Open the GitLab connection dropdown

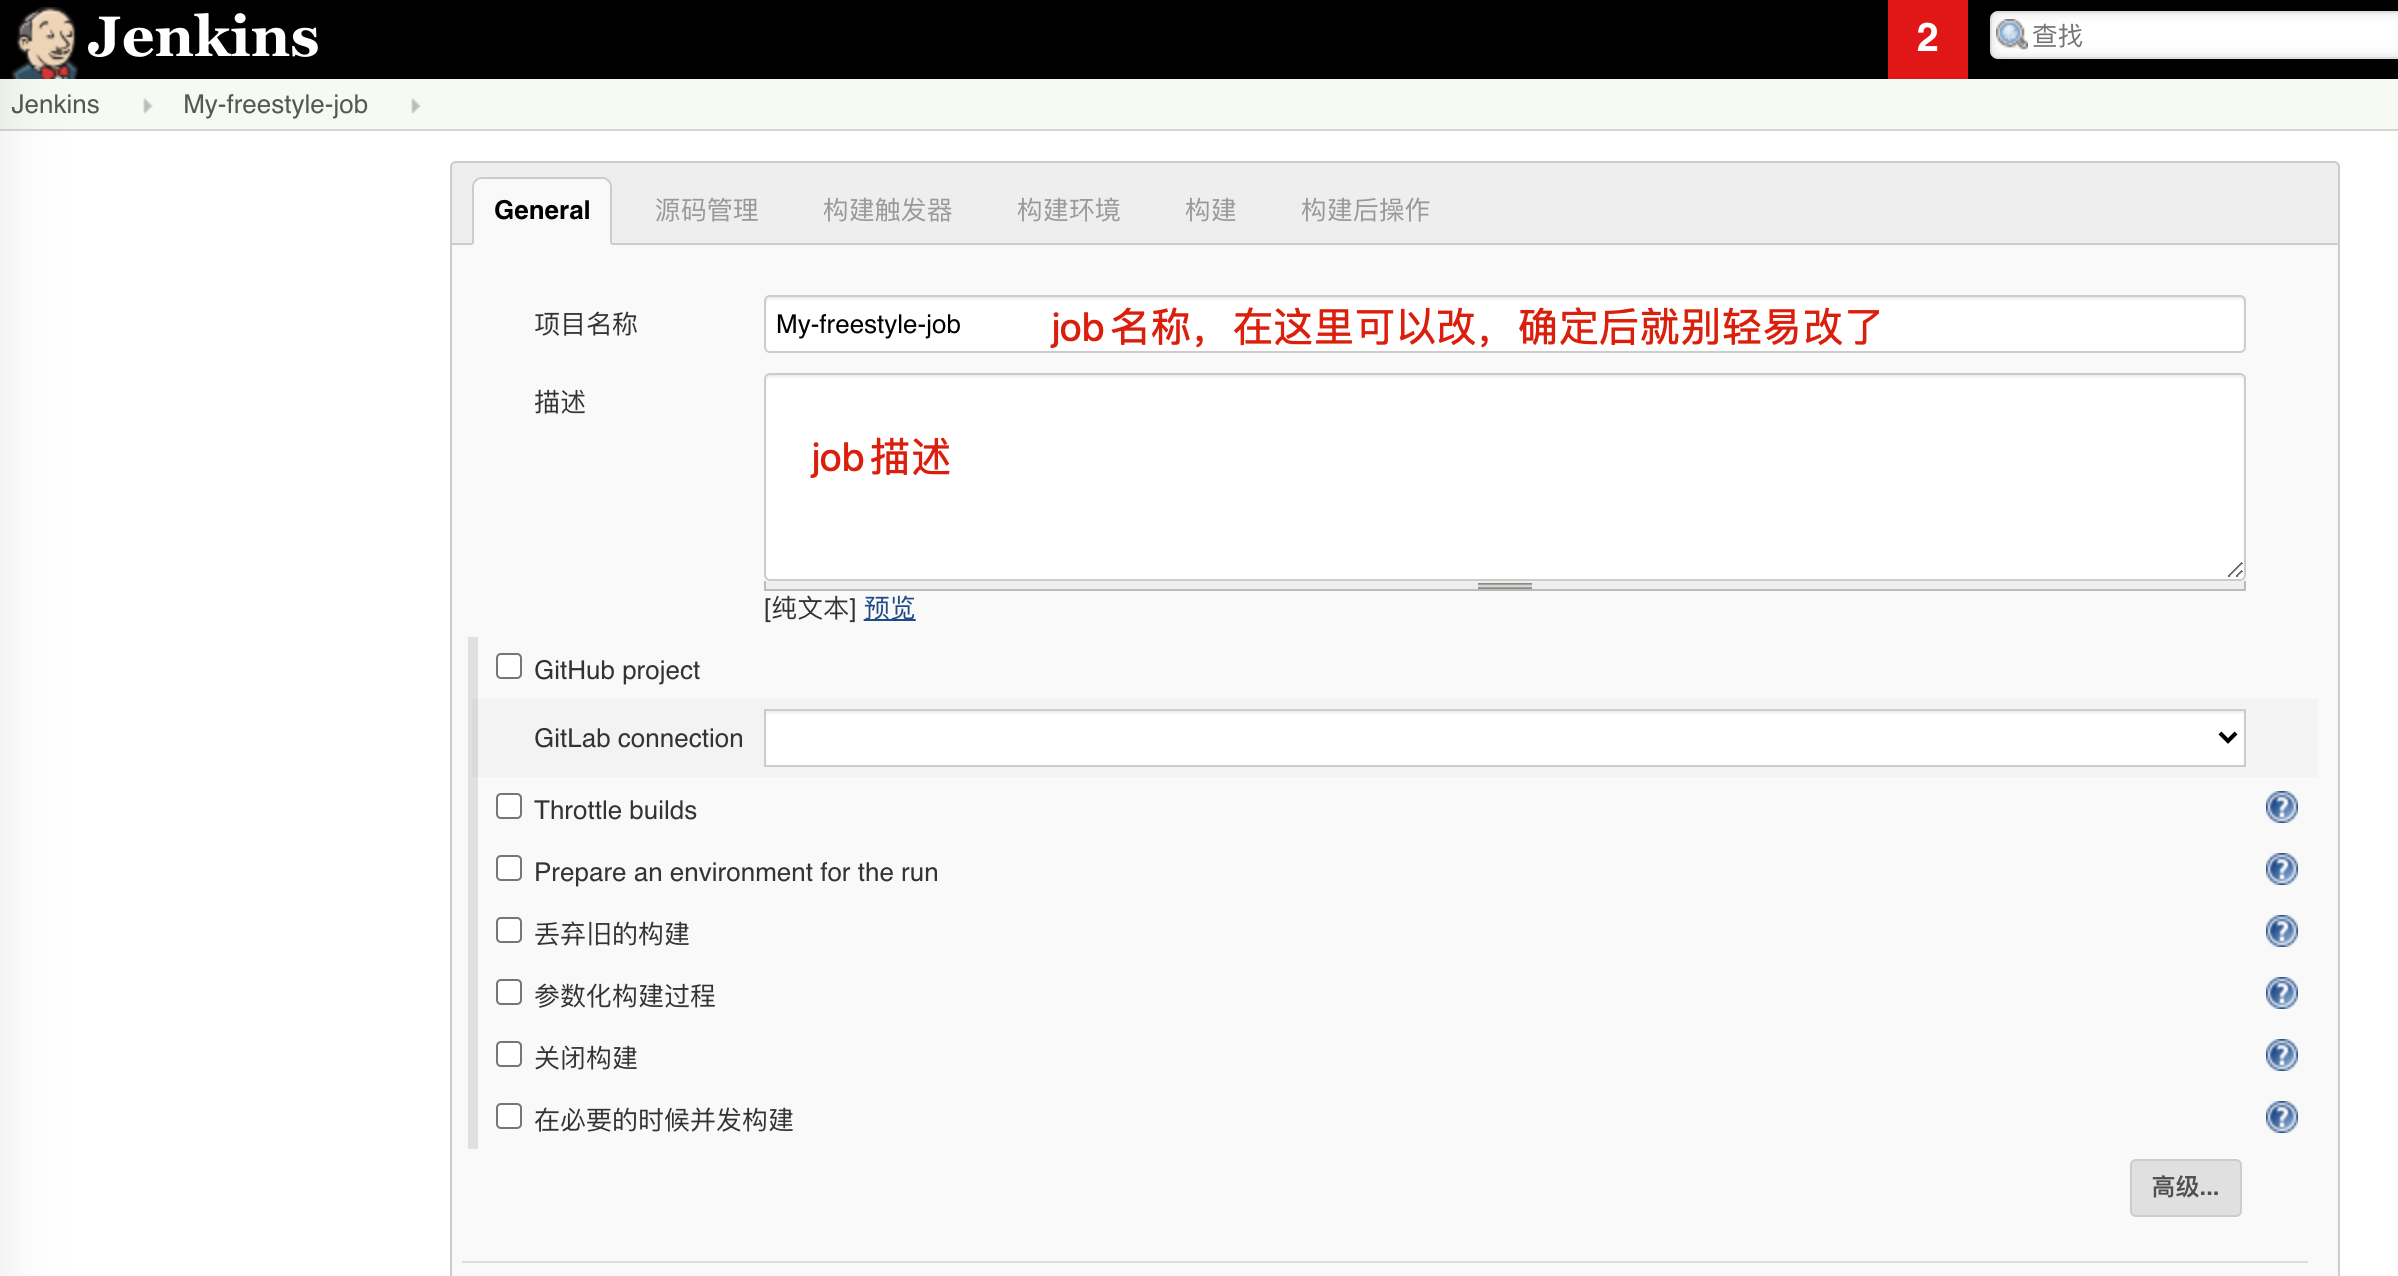coord(1504,738)
